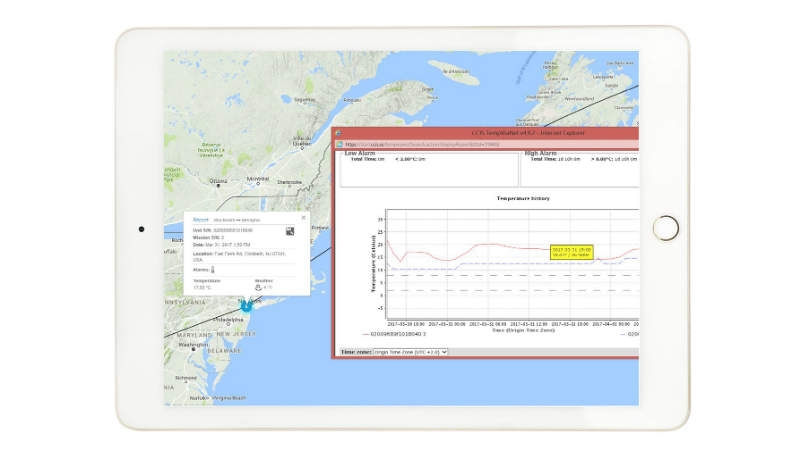Click the weather icon in the popup
Image resolution: width=800 pixels, height=450 pixels.
coord(259,289)
